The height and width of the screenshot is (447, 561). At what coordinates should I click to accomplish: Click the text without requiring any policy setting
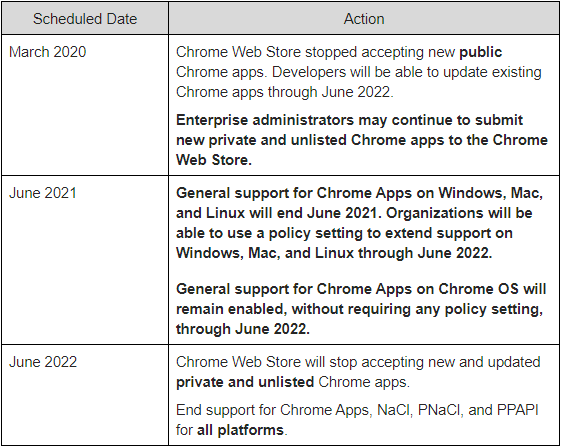[x=418, y=309]
